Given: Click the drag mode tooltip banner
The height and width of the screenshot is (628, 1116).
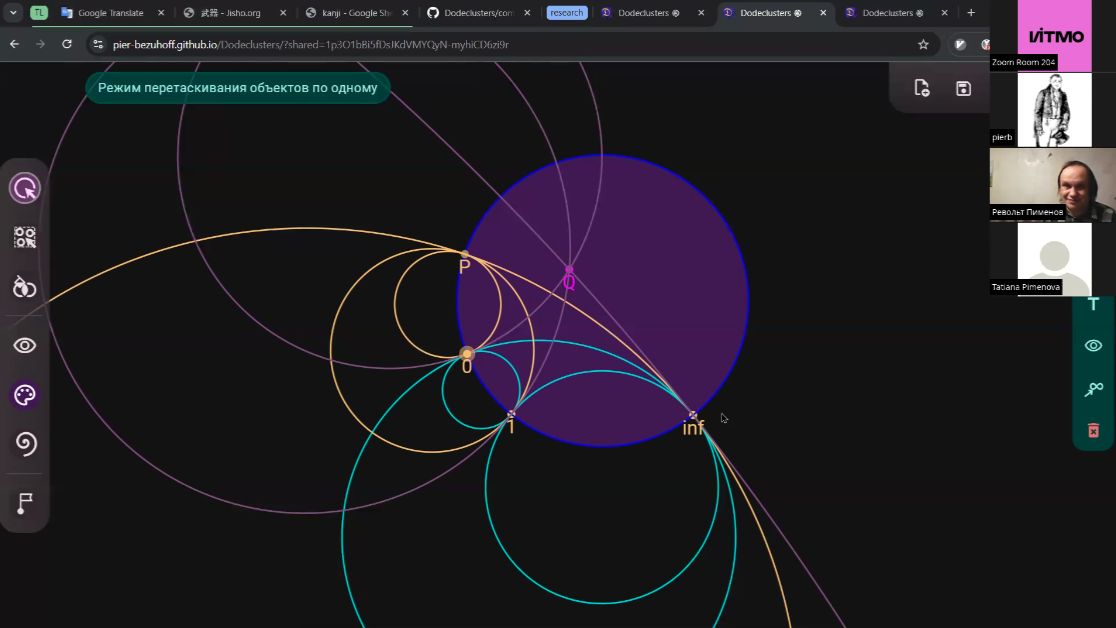Looking at the screenshot, I should [x=238, y=88].
